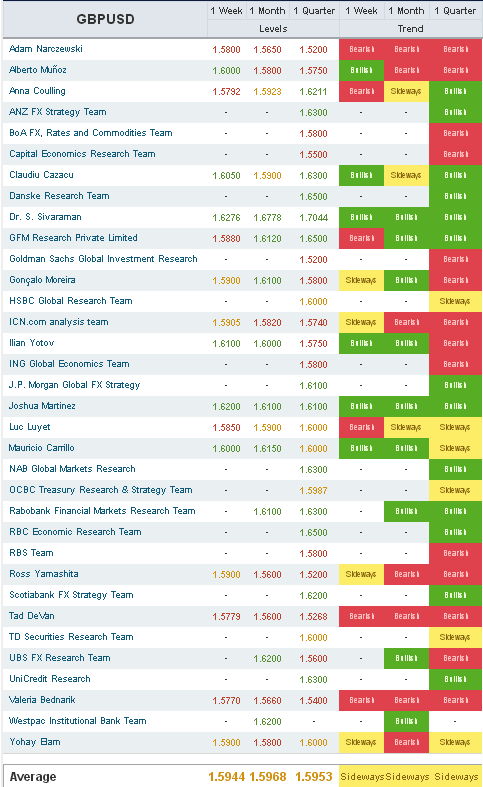The width and height of the screenshot is (483, 787).
Task: Open ANZ FX Strategy Team link
Action: (58, 112)
